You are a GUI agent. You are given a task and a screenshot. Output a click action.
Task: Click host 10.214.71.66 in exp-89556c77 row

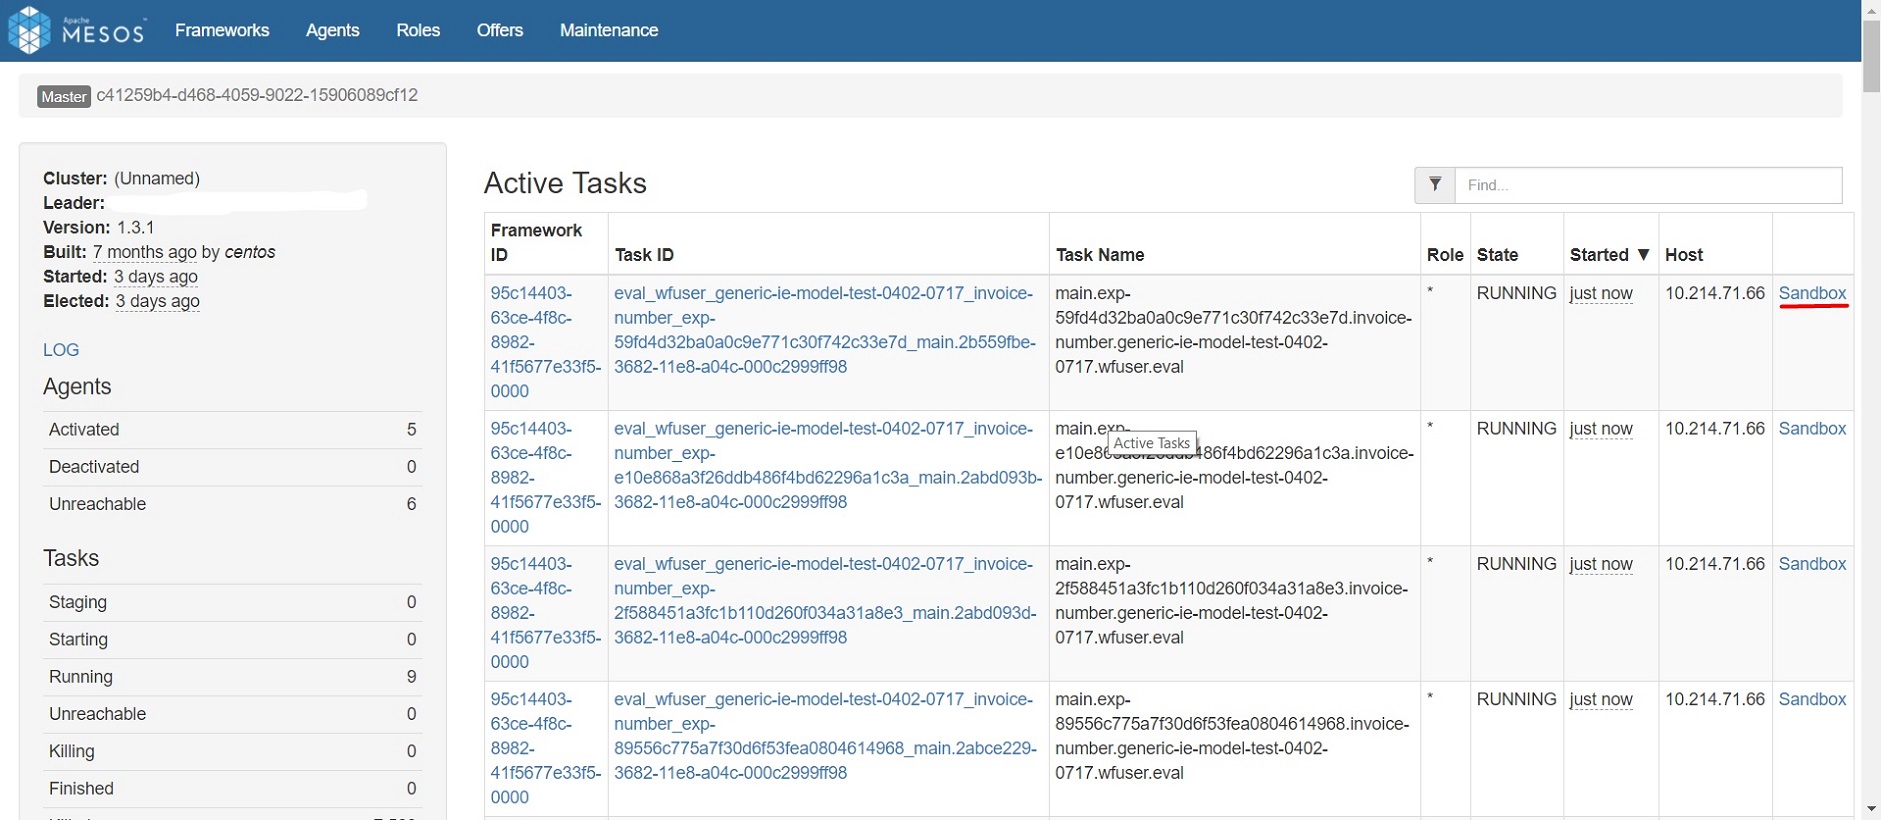click(1714, 699)
